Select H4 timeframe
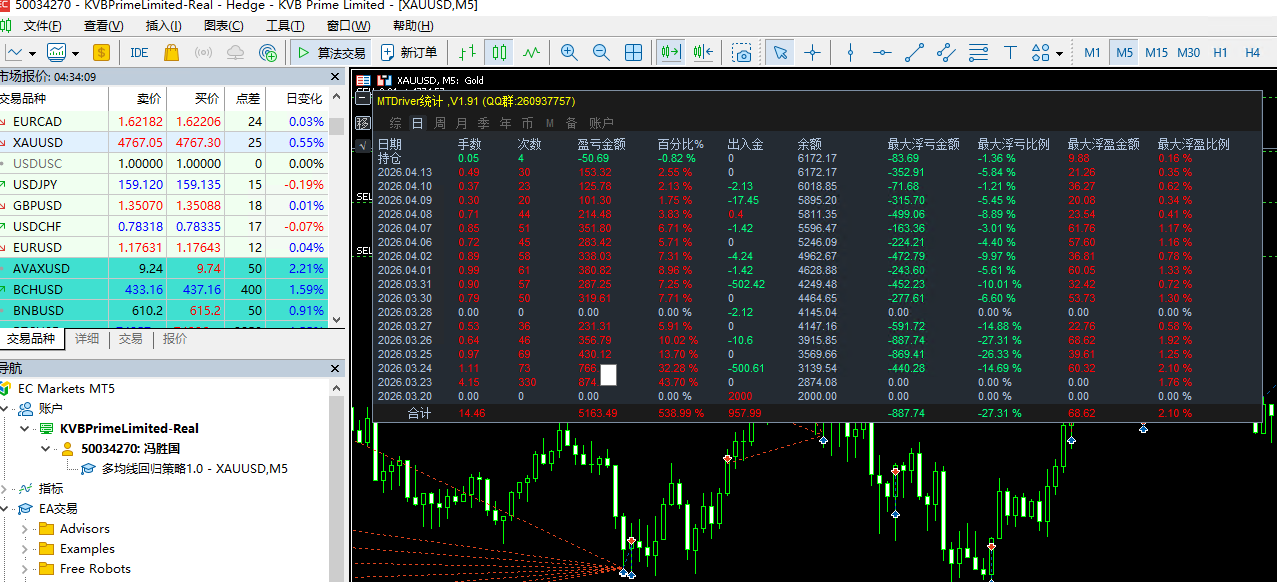The image size is (1277, 582). tap(1252, 52)
